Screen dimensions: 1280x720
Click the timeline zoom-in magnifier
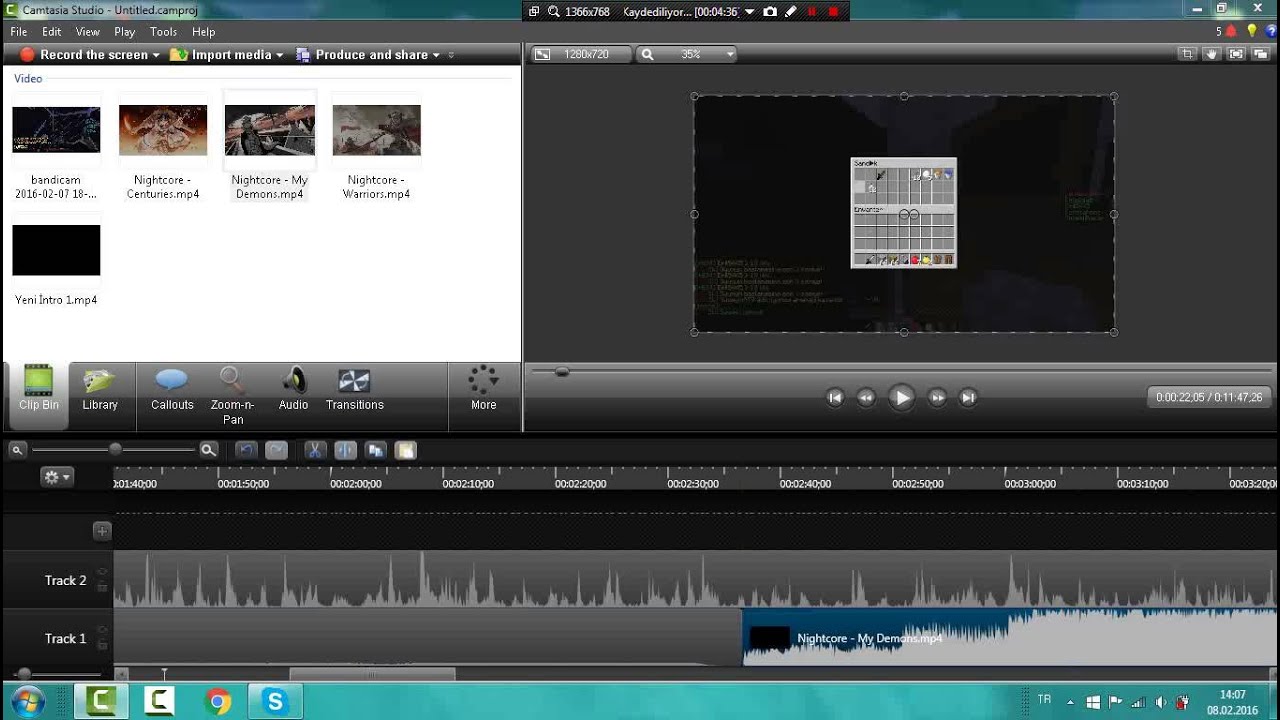pyautogui.click(x=208, y=450)
